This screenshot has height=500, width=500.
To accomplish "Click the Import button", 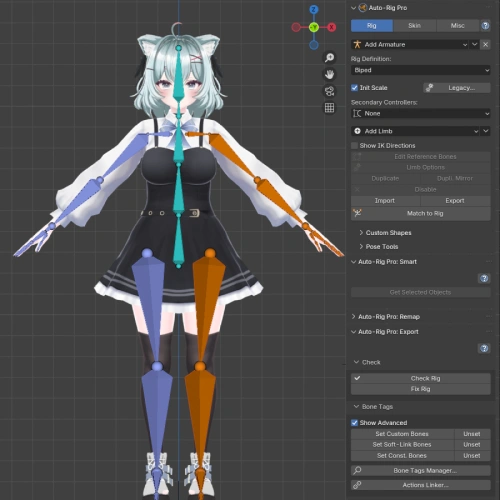I will coord(385,201).
